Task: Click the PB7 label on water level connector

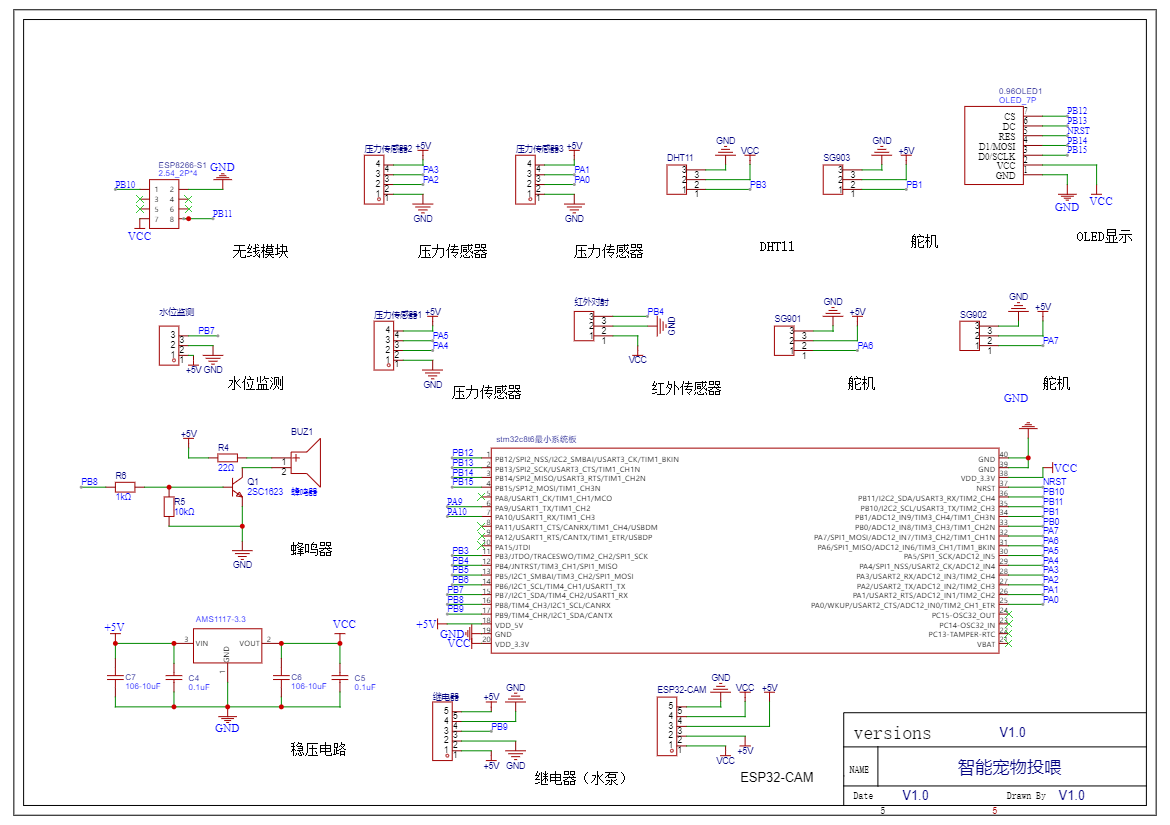Action: click(x=206, y=330)
